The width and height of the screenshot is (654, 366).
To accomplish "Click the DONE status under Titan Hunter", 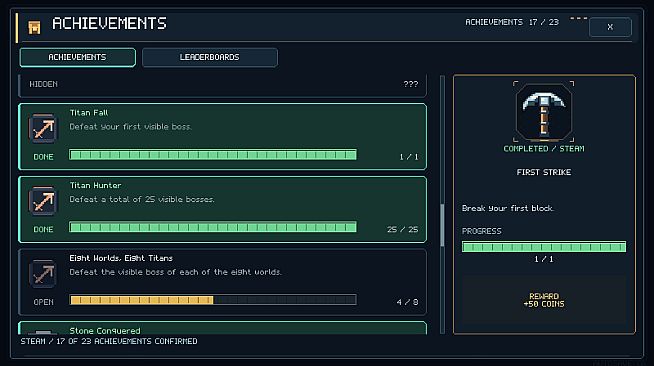I will [43, 230].
